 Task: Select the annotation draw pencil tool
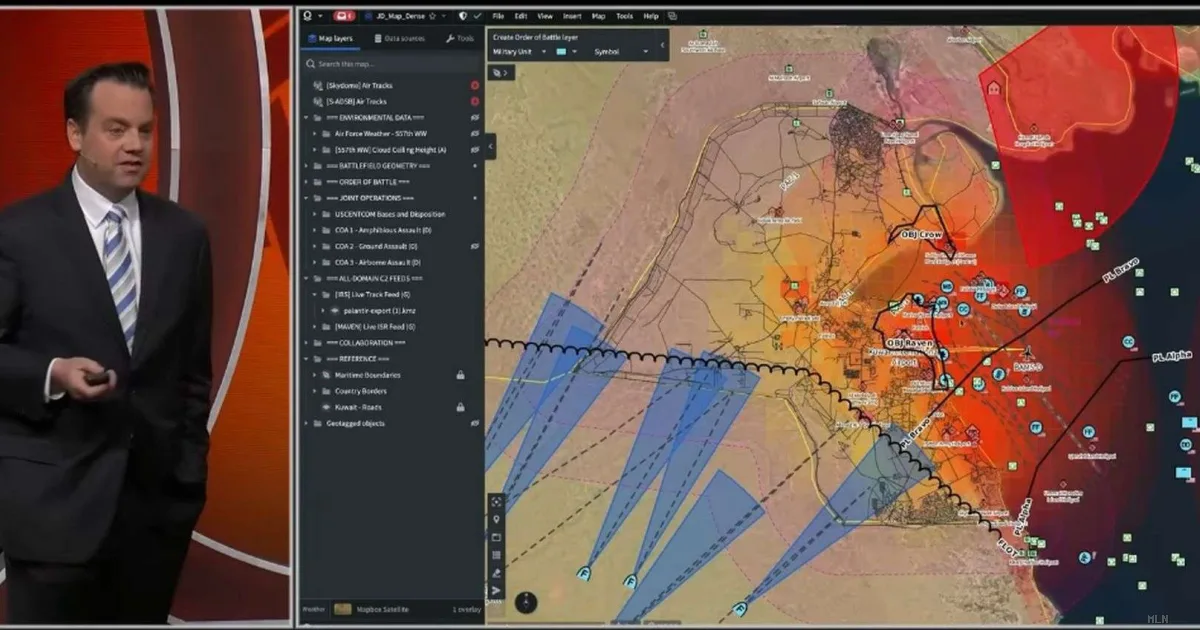coord(496,574)
